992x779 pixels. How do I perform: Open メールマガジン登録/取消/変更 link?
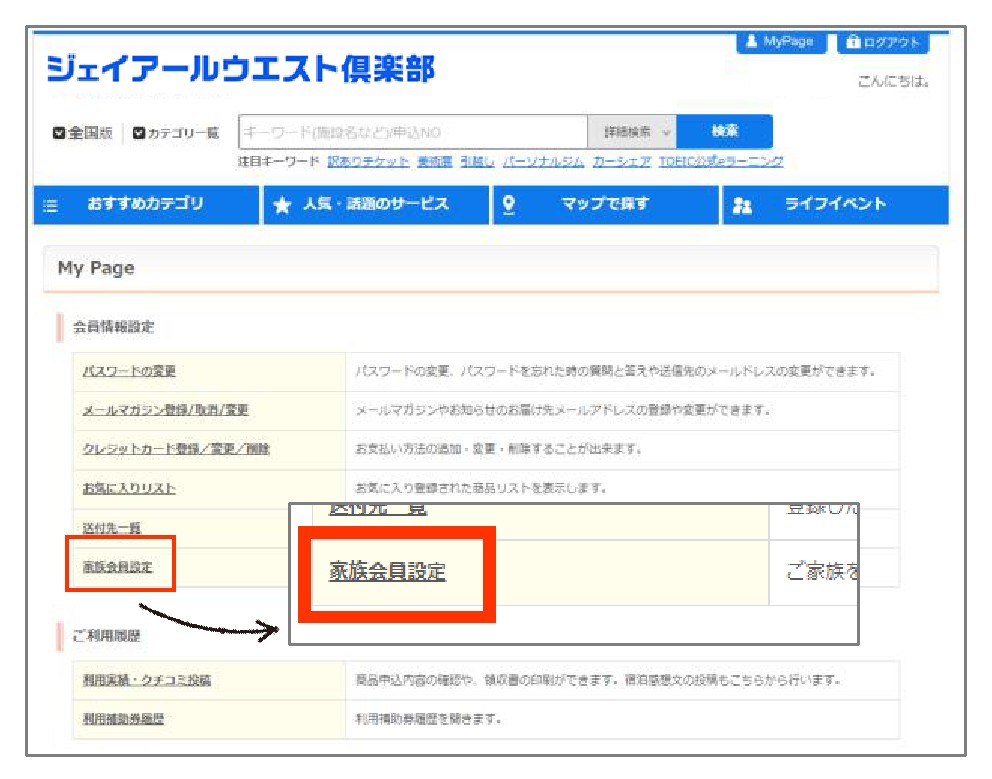coord(165,410)
